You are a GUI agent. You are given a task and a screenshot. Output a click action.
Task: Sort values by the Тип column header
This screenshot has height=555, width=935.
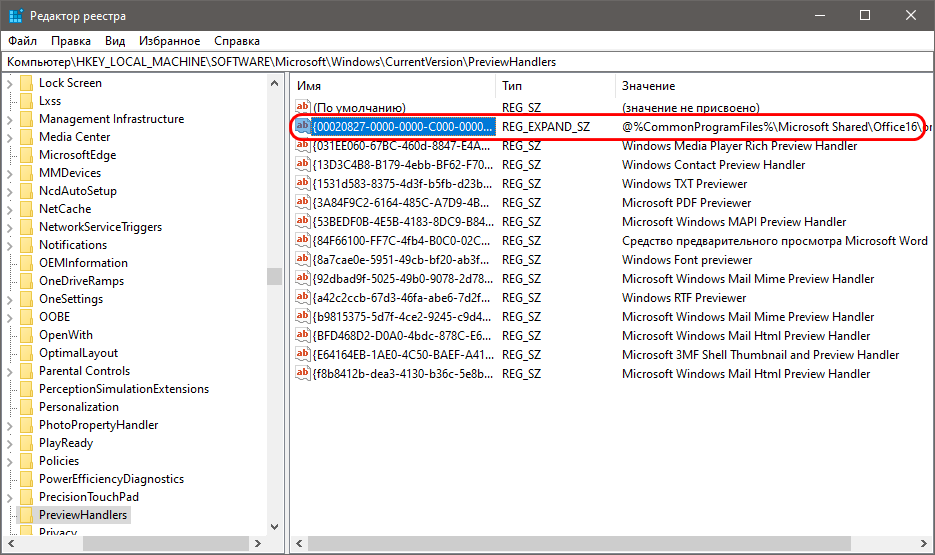click(x=555, y=86)
